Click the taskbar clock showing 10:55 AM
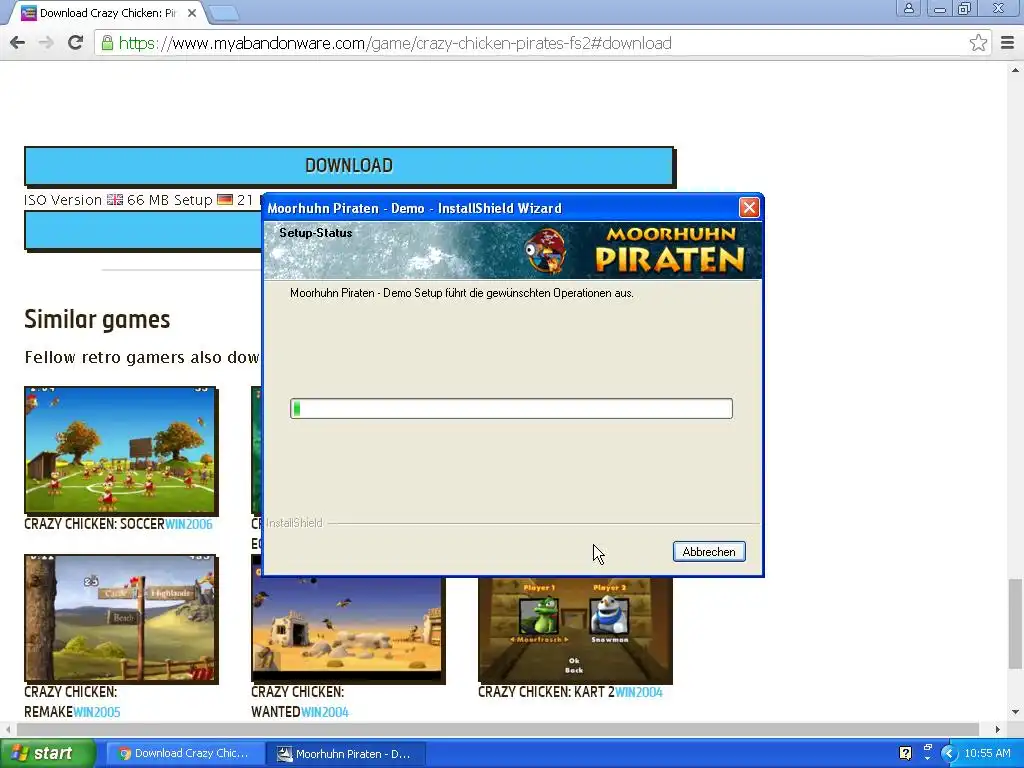Image resolution: width=1024 pixels, height=768 pixels. [987, 754]
